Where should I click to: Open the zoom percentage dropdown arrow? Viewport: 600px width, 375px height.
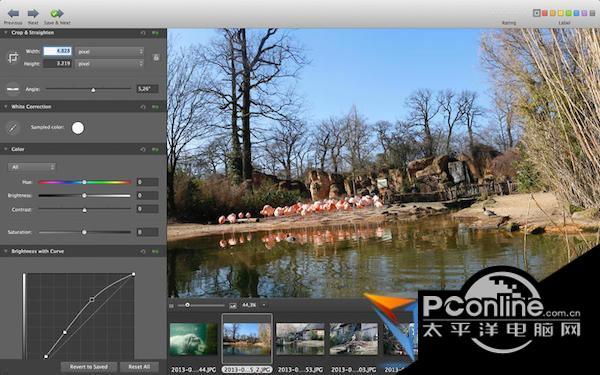[264, 305]
